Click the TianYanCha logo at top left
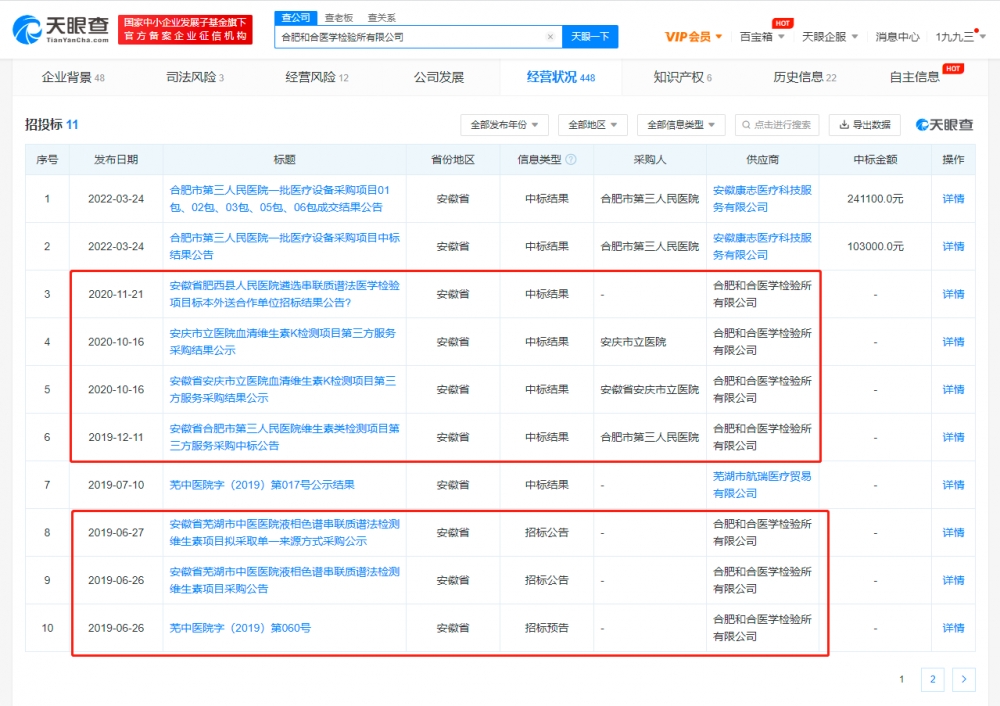This screenshot has width=1000, height=706. pos(61,29)
